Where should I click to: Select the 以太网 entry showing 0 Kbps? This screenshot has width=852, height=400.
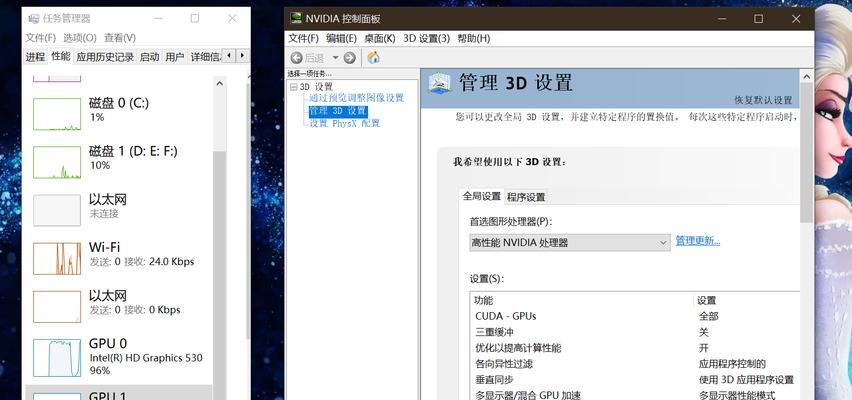coord(118,306)
